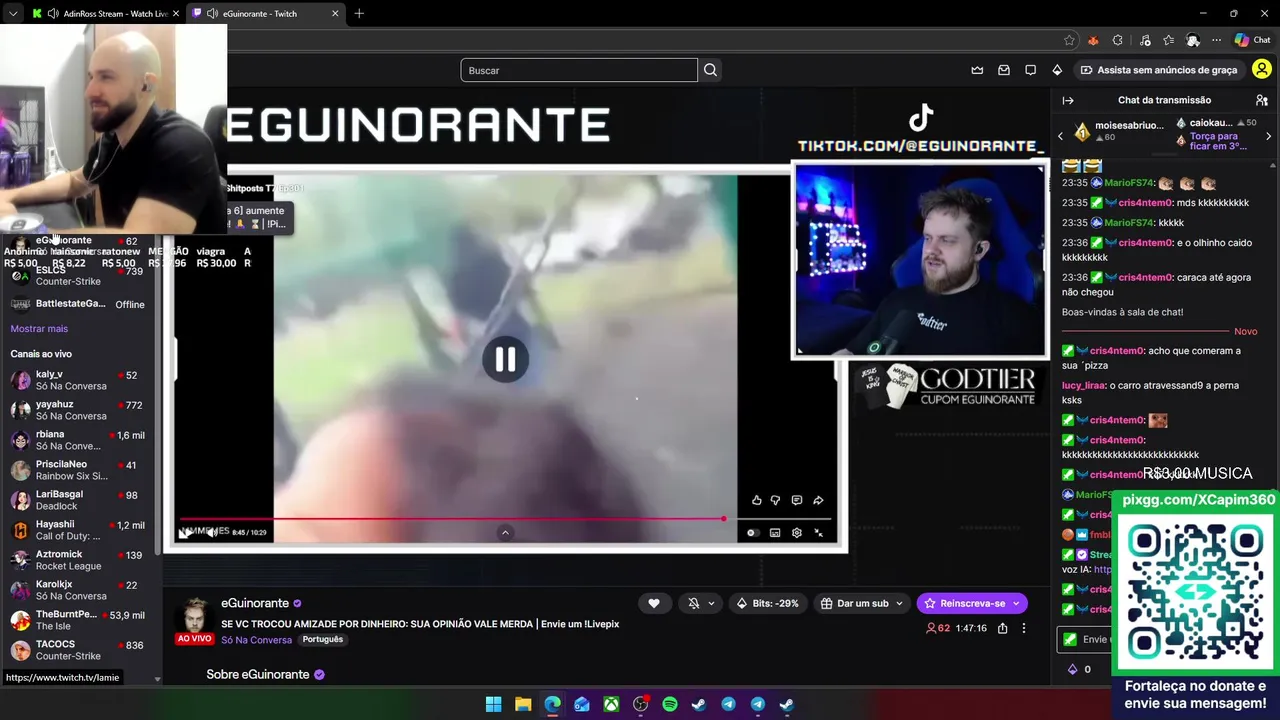The width and height of the screenshot is (1280, 720).
Task: Open the yellow user avatar menu
Action: [x=1262, y=70]
